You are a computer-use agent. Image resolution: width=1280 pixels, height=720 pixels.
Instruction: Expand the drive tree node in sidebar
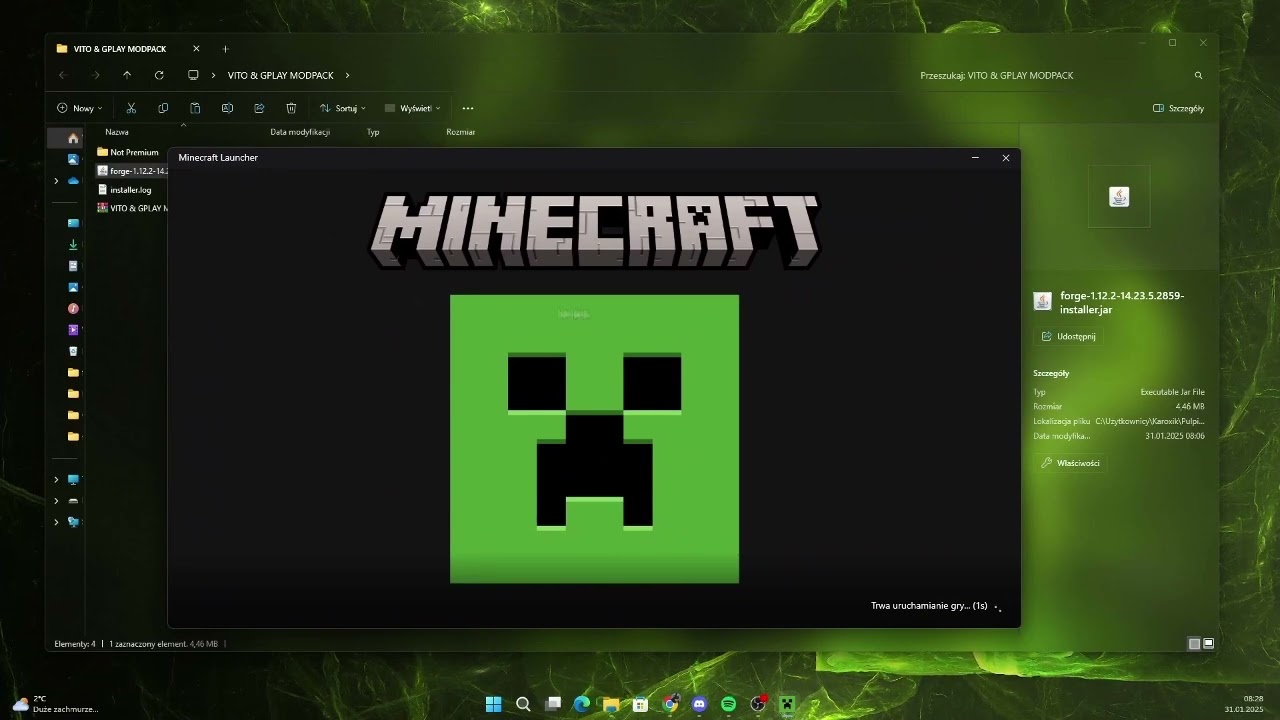[x=56, y=500]
